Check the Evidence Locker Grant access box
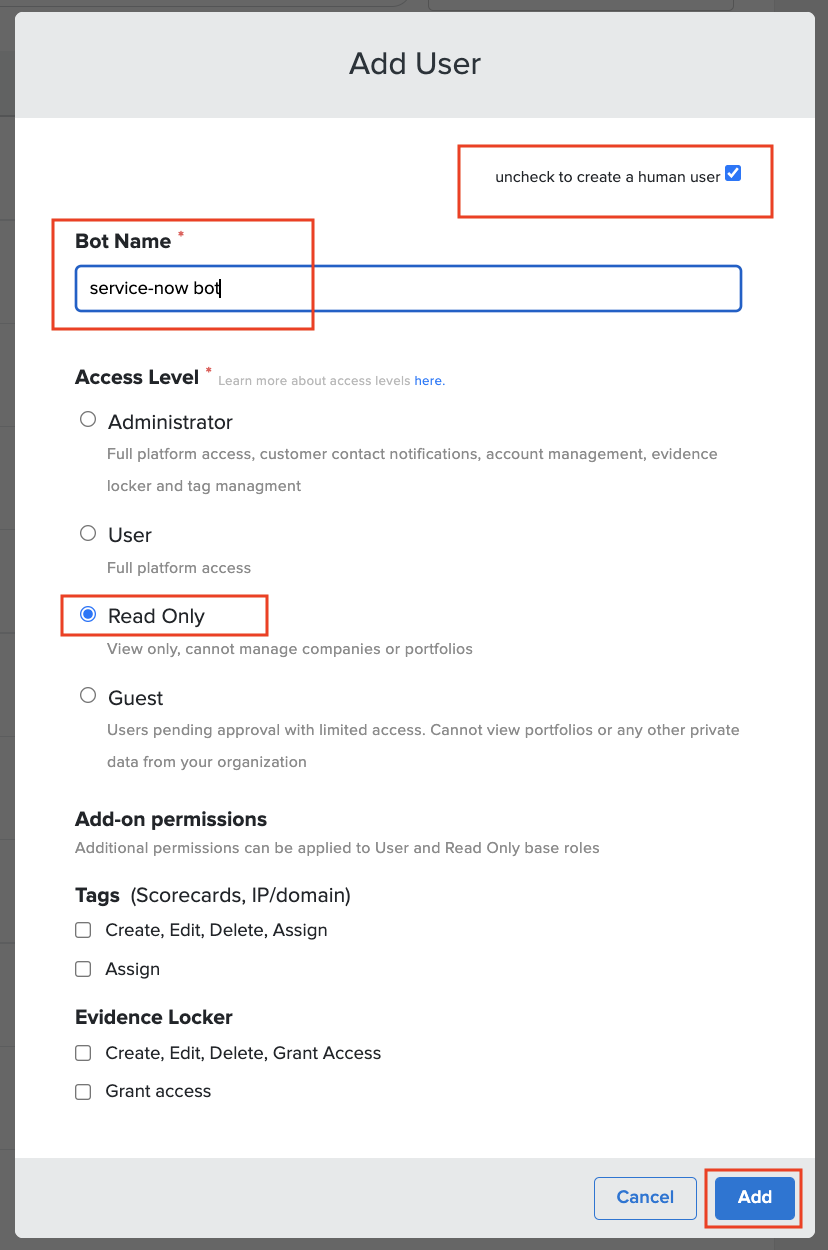 (83, 1091)
